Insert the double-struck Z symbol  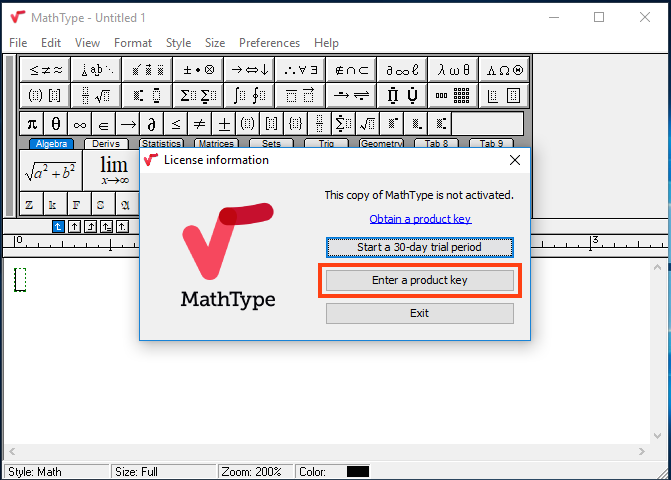(x=29, y=205)
